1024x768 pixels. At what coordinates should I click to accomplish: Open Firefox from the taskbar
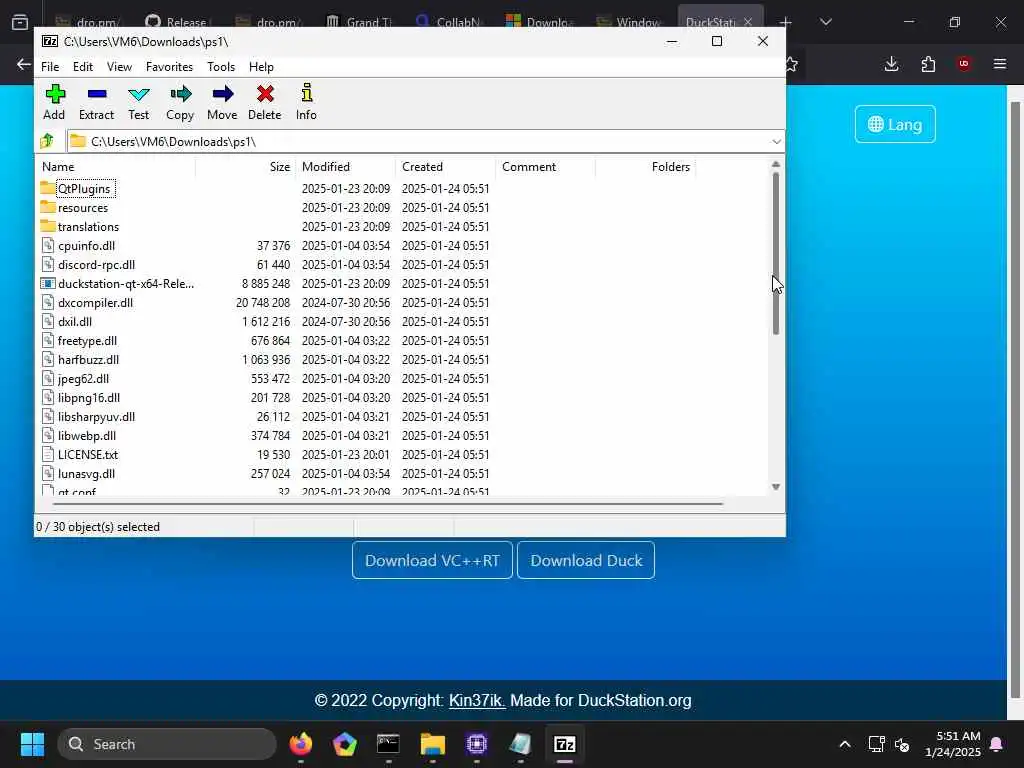[301, 744]
